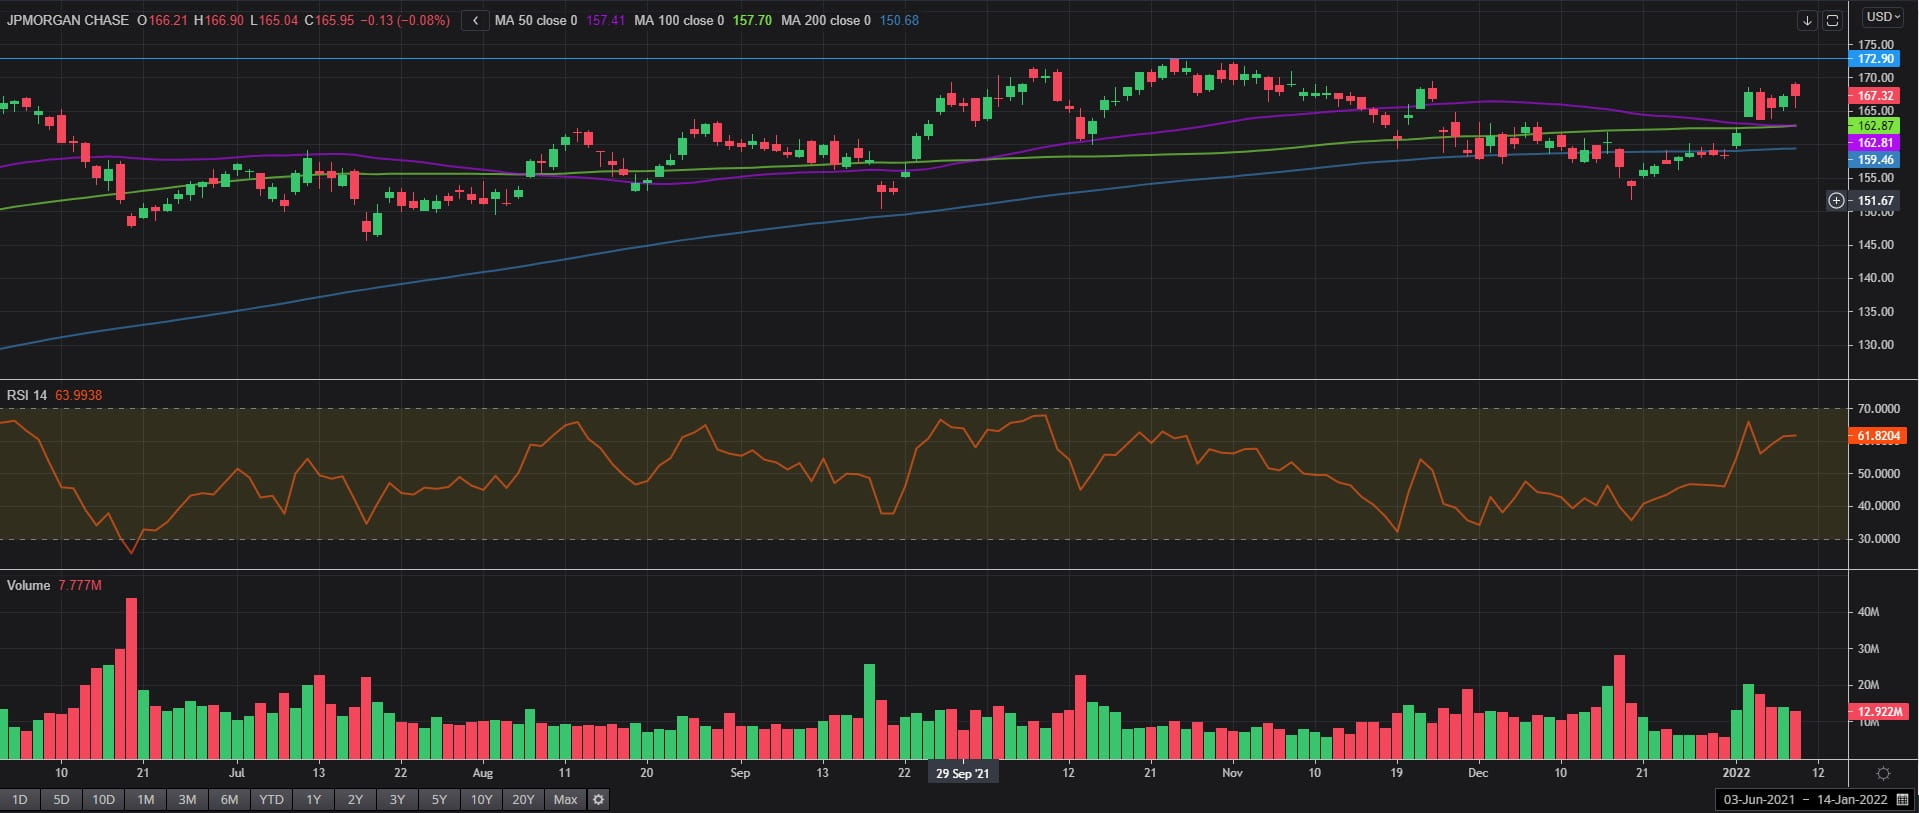Set the chart range to 5Y
The height and width of the screenshot is (813, 1919).
pos(439,799)
